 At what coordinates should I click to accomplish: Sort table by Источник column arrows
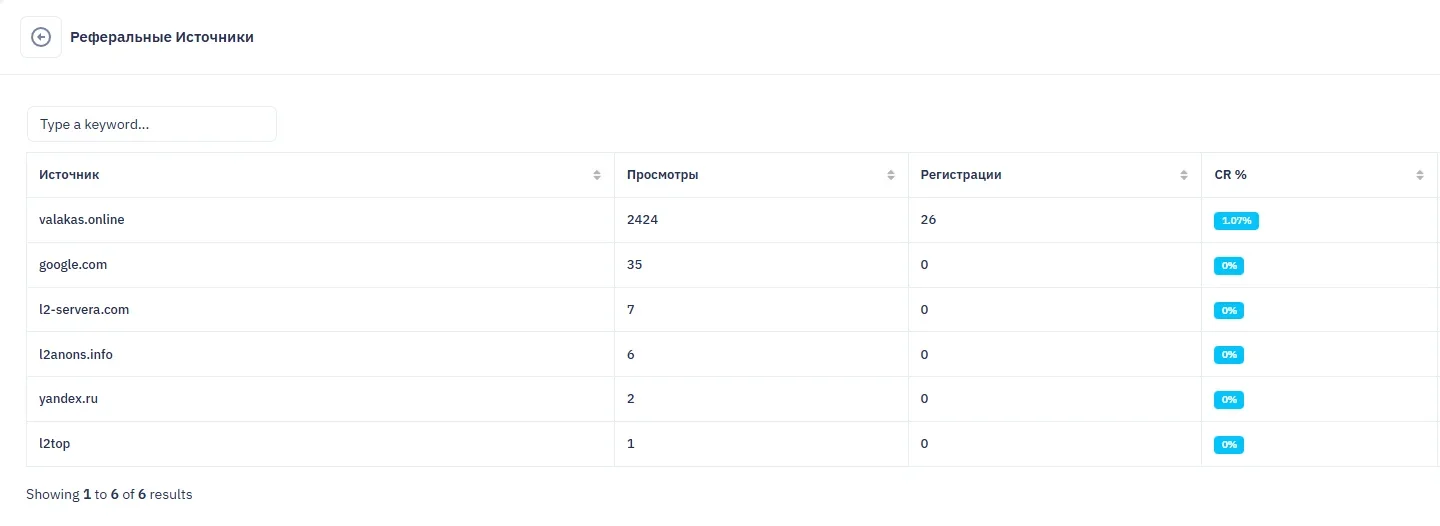[x=597, y=175]
